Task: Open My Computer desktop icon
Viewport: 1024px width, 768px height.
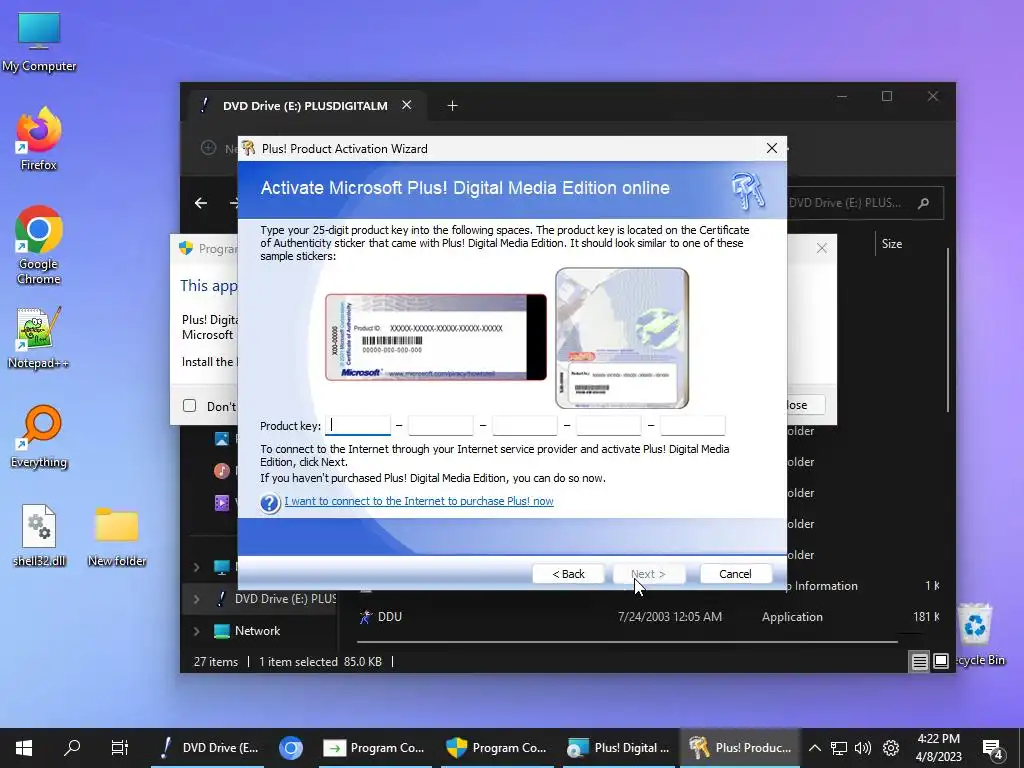Action: (x=39, y=41)
